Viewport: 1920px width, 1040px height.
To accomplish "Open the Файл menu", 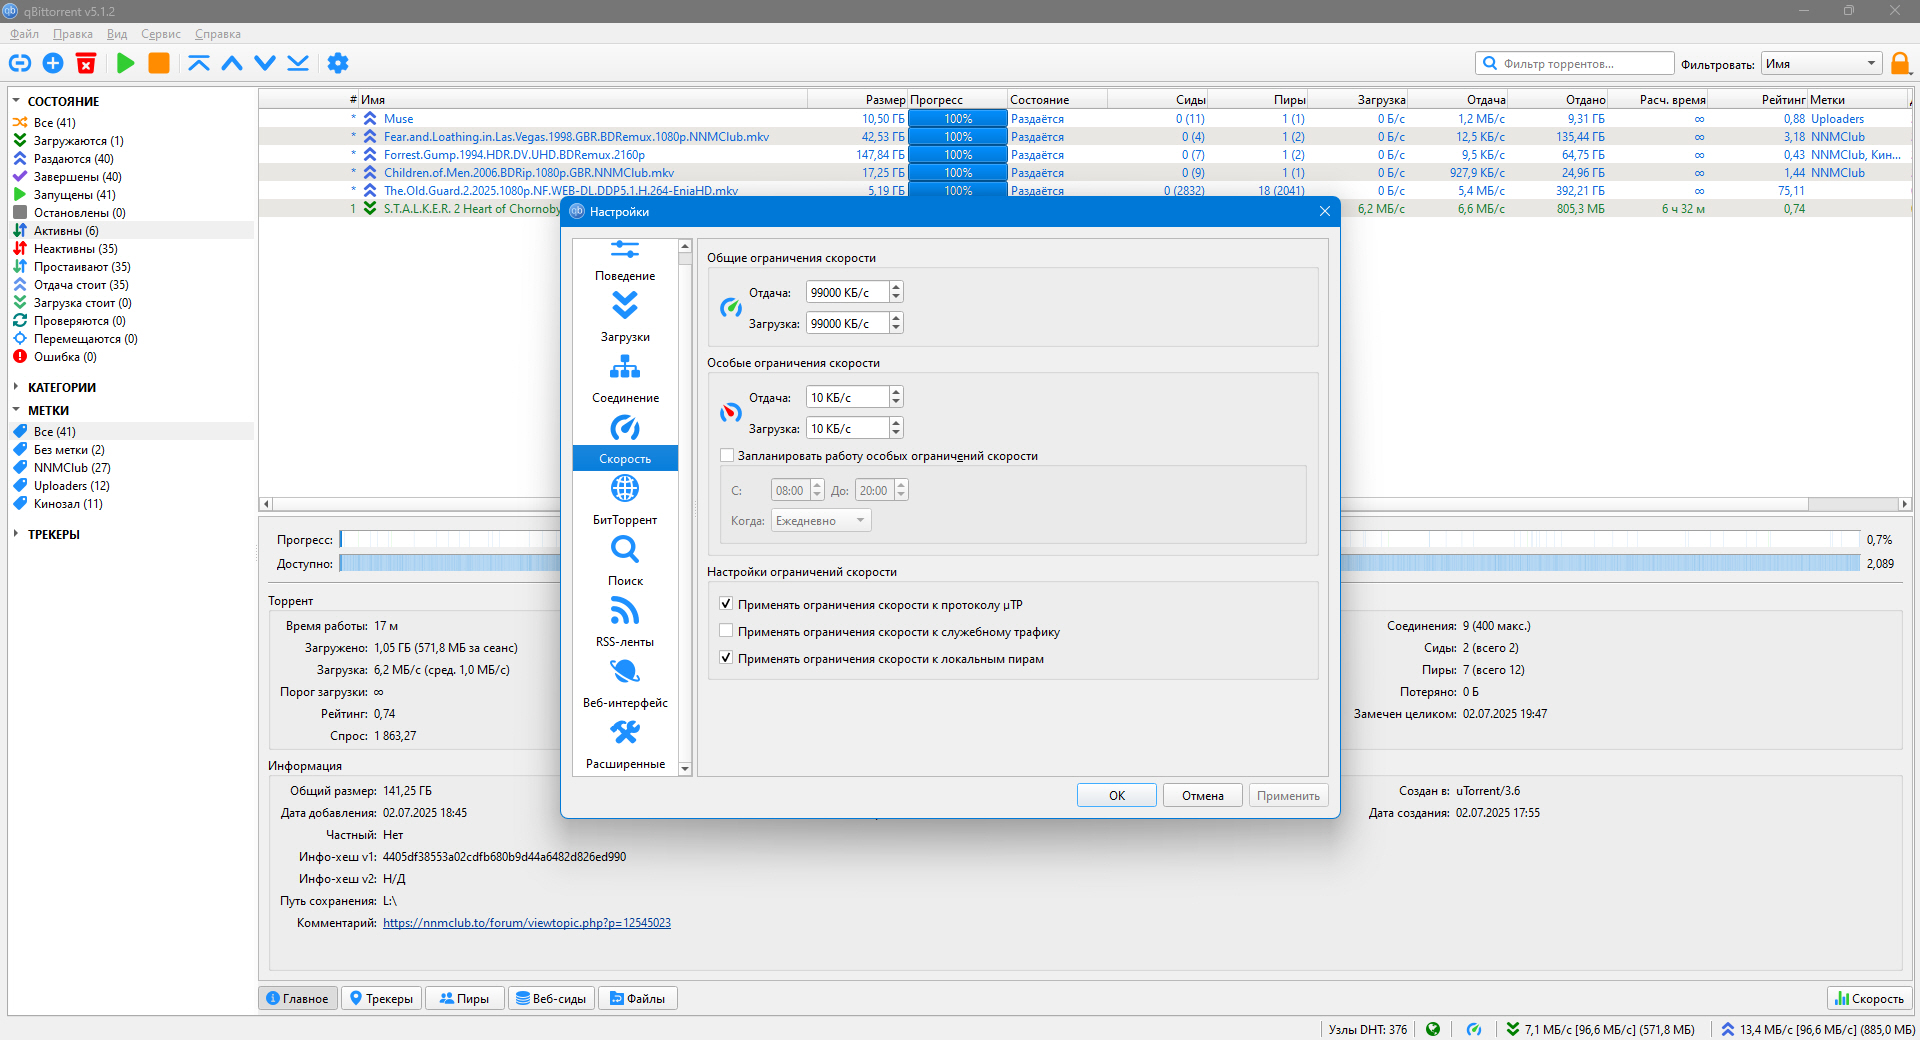I will (x=24, y=34).
